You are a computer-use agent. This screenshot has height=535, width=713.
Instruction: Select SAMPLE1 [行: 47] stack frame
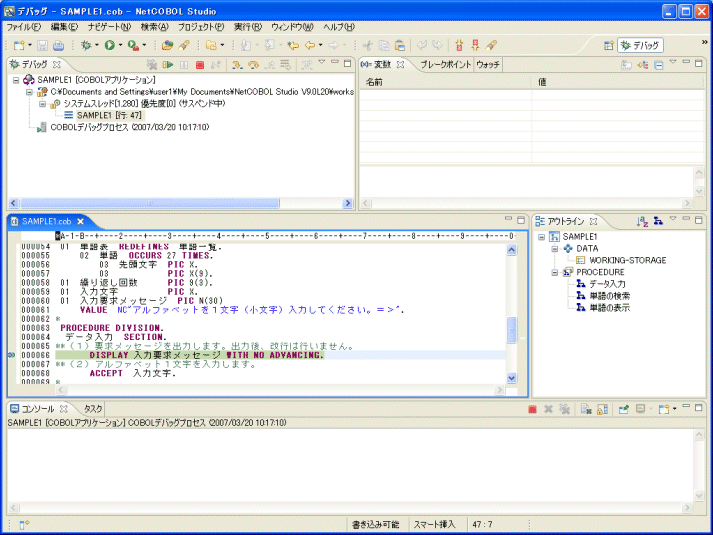[109, 115]
